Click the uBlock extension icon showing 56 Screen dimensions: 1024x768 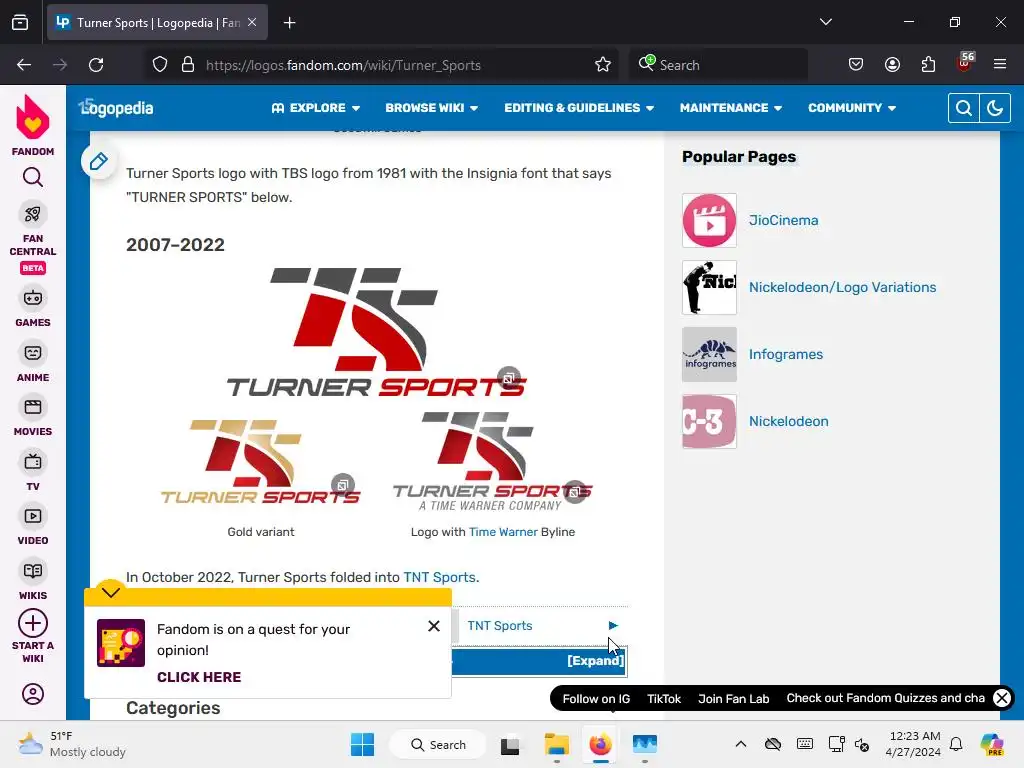pyautogui.click(x=965, y=63)
